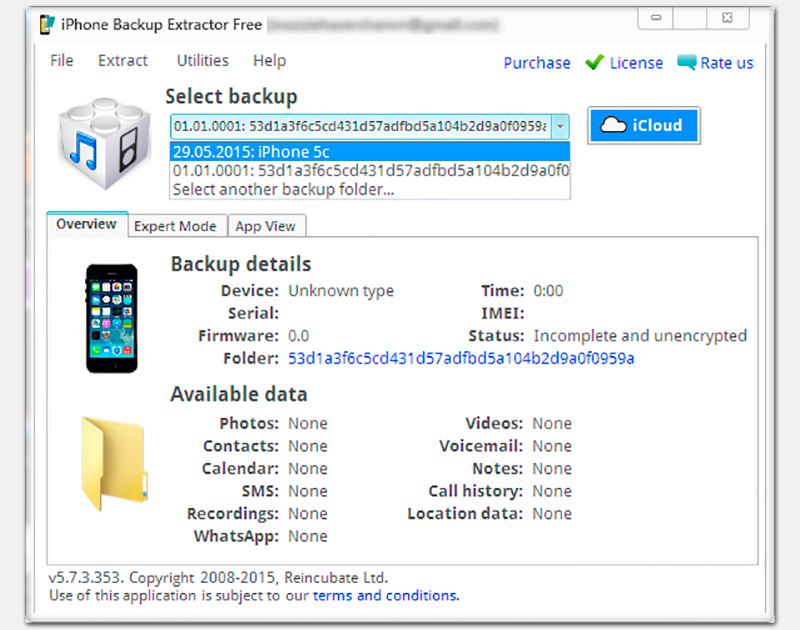Click the Voicemail None value
Image resolution: width=800 pixels, height=630 pixels.
552,446
